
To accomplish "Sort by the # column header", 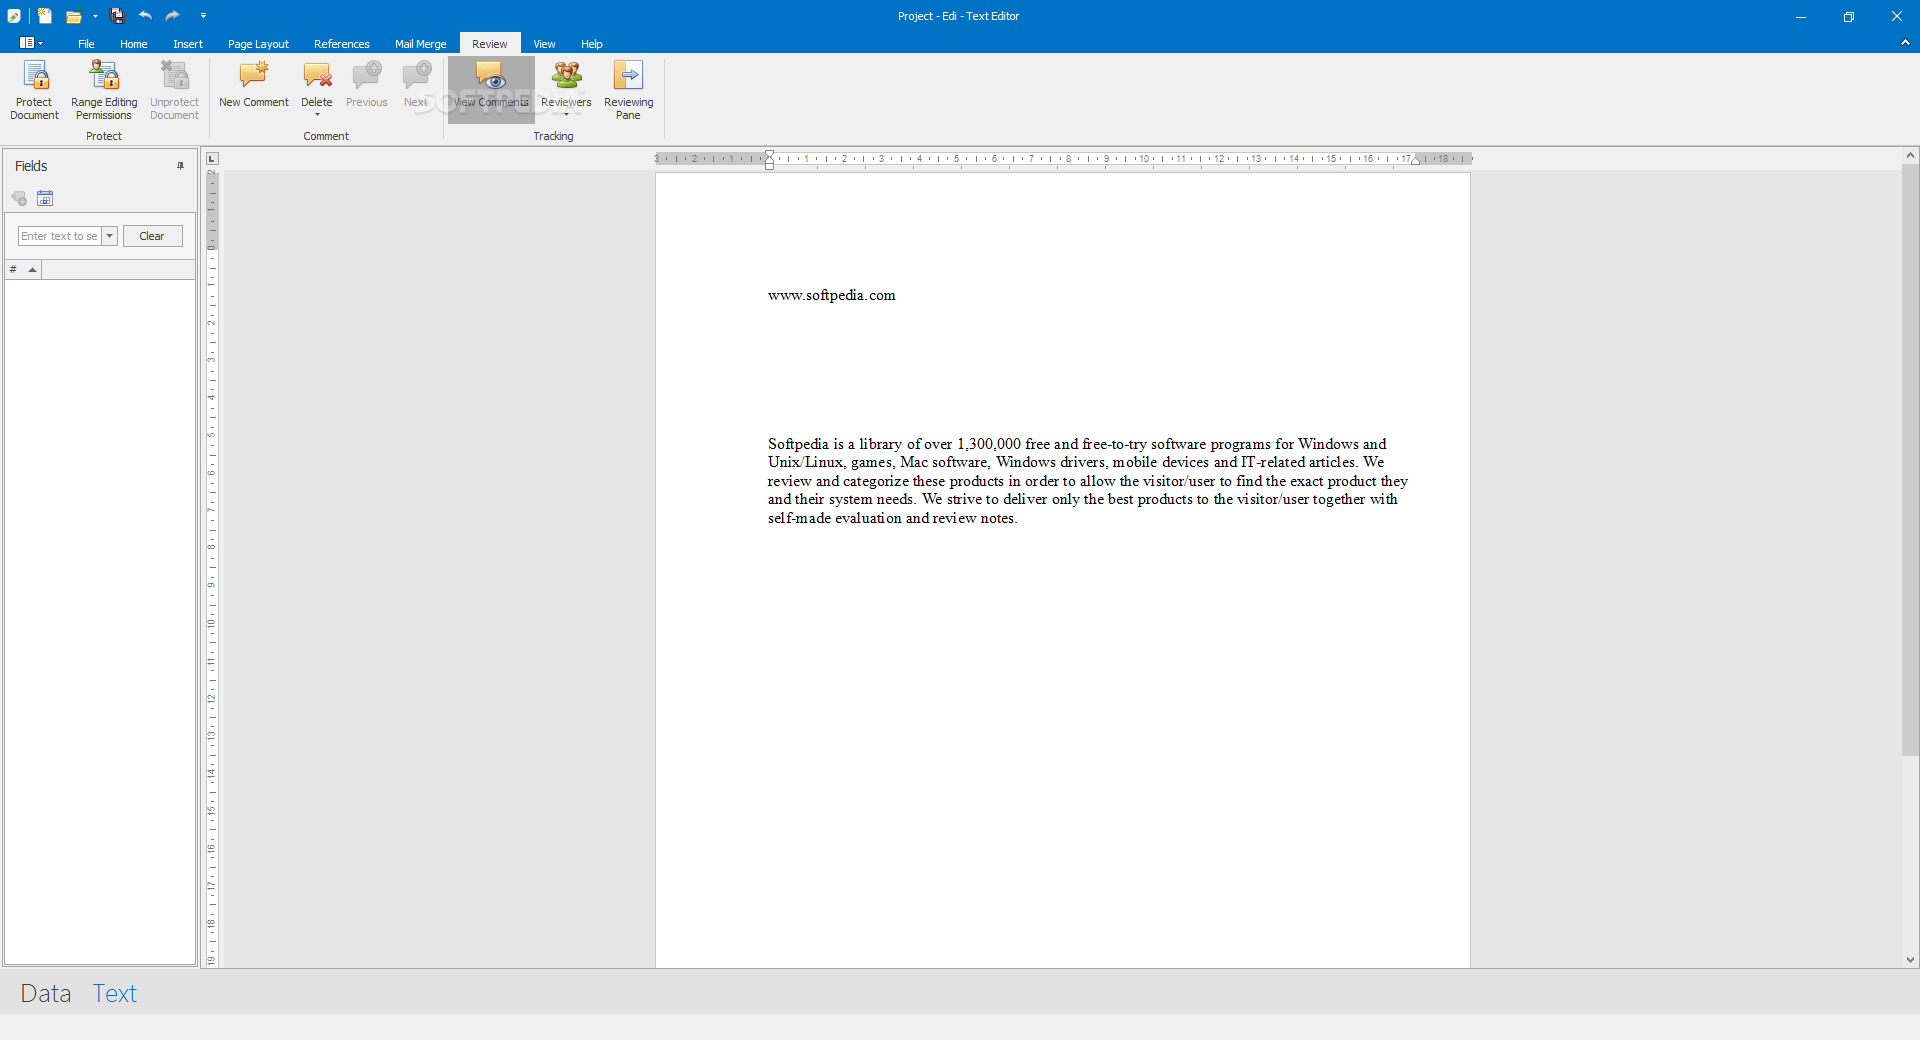I will click(23, 270).
